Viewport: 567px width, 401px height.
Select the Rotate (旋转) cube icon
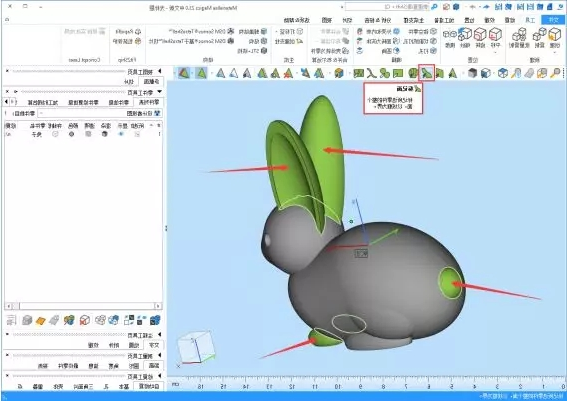tap(480, 34)
